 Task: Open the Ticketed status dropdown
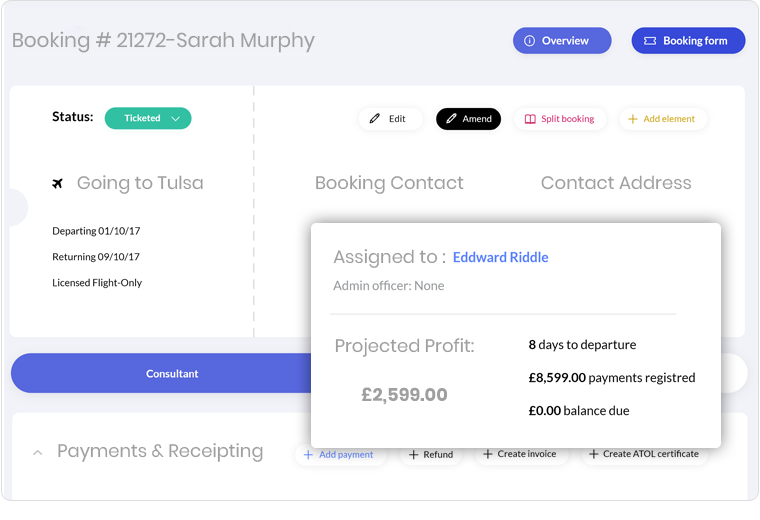coord(148,118)
